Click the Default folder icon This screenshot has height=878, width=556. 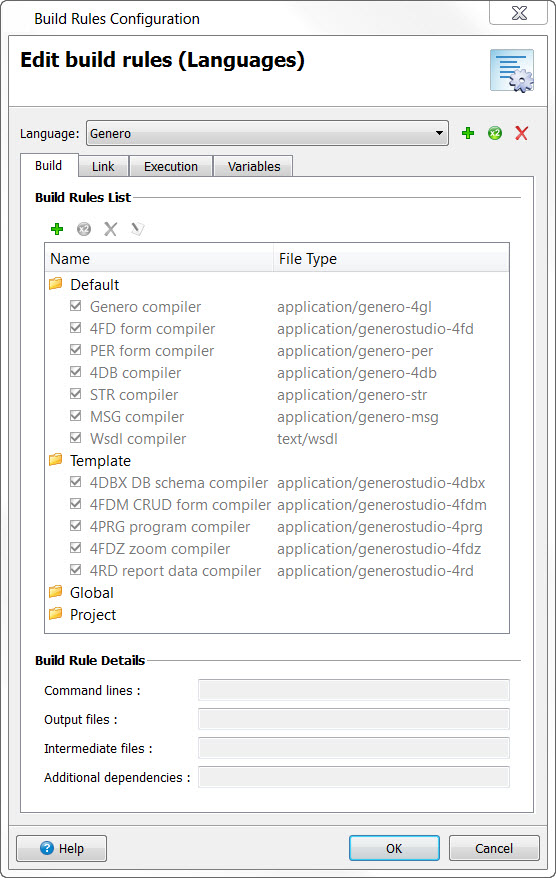(x=55, y=284)
